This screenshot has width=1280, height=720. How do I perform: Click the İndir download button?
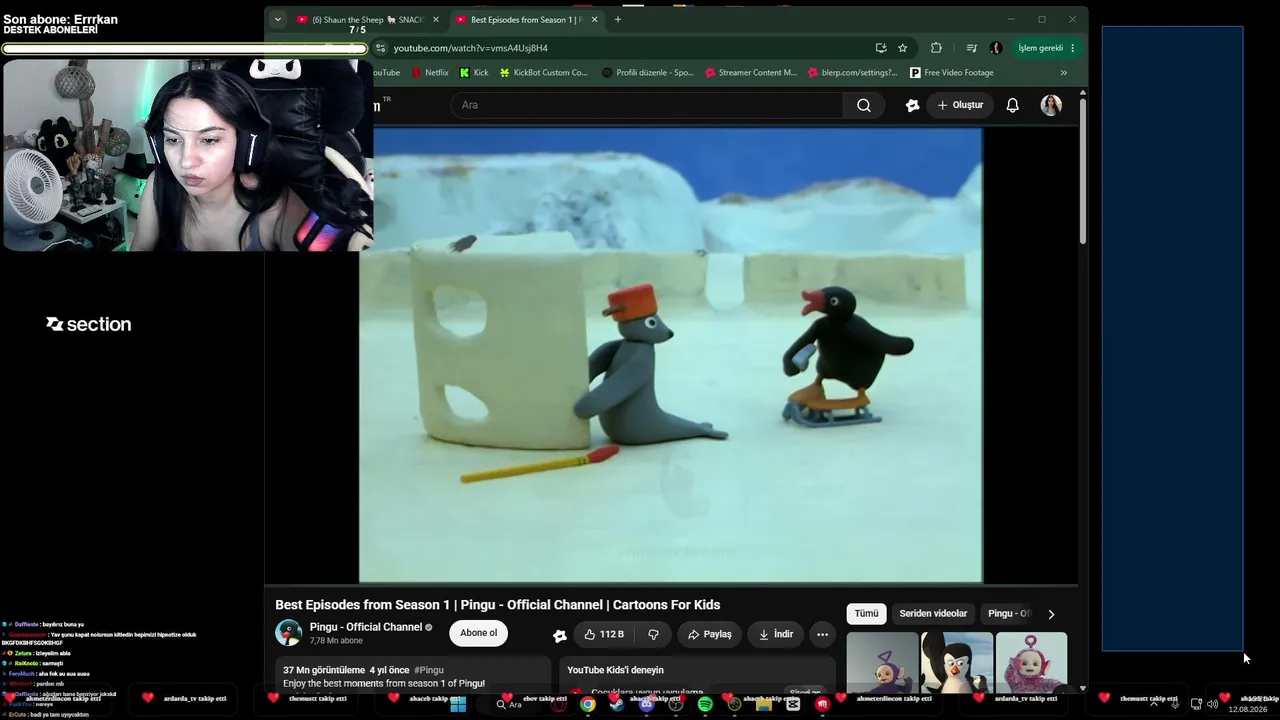tap(776, 634)
